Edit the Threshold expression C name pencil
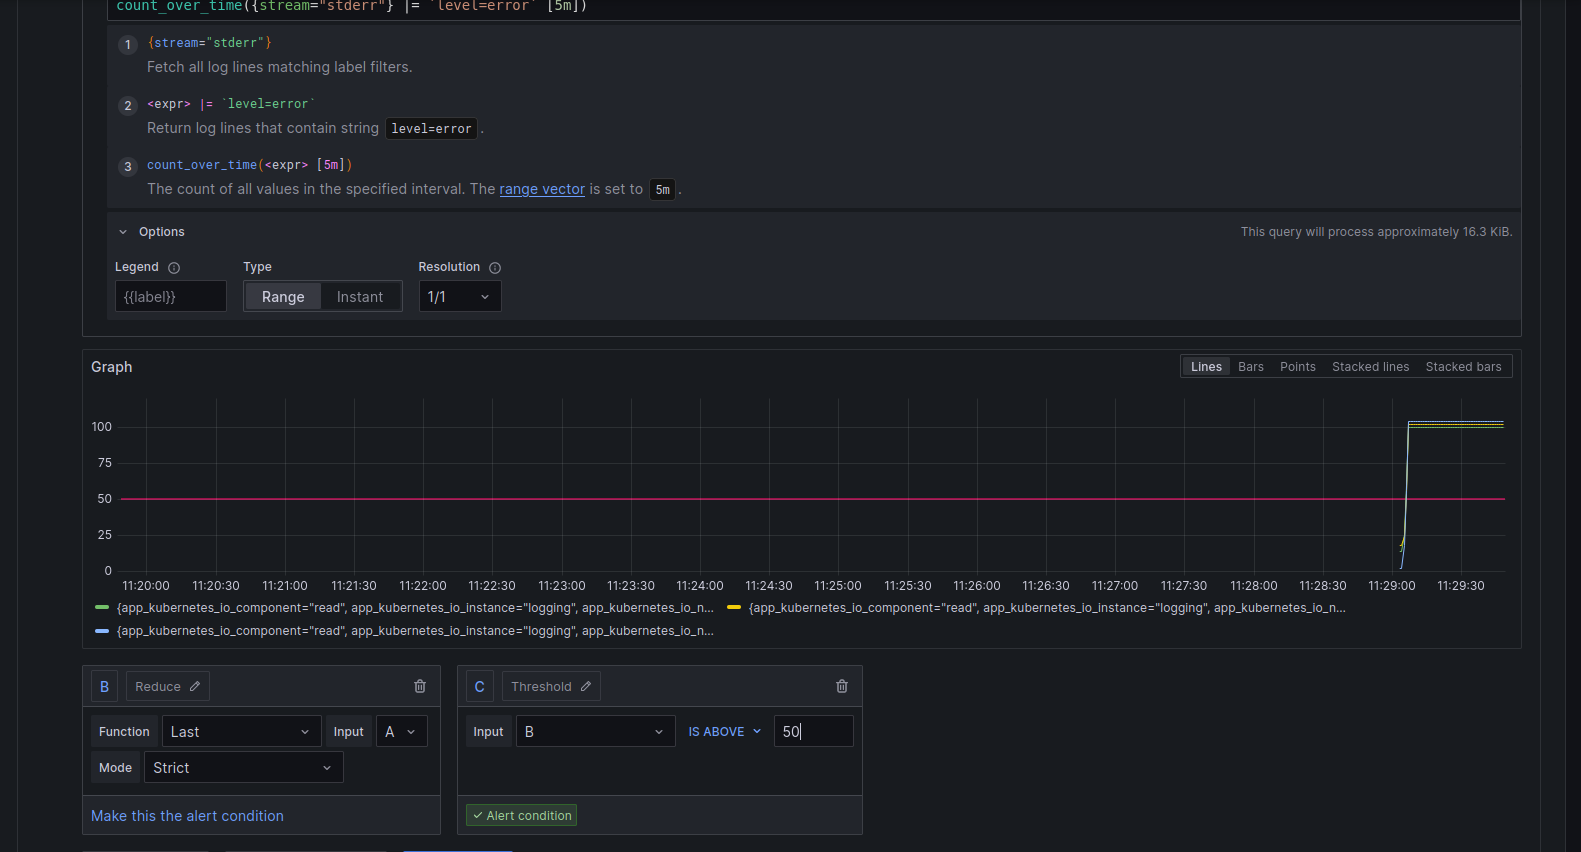 coord(586,687)
